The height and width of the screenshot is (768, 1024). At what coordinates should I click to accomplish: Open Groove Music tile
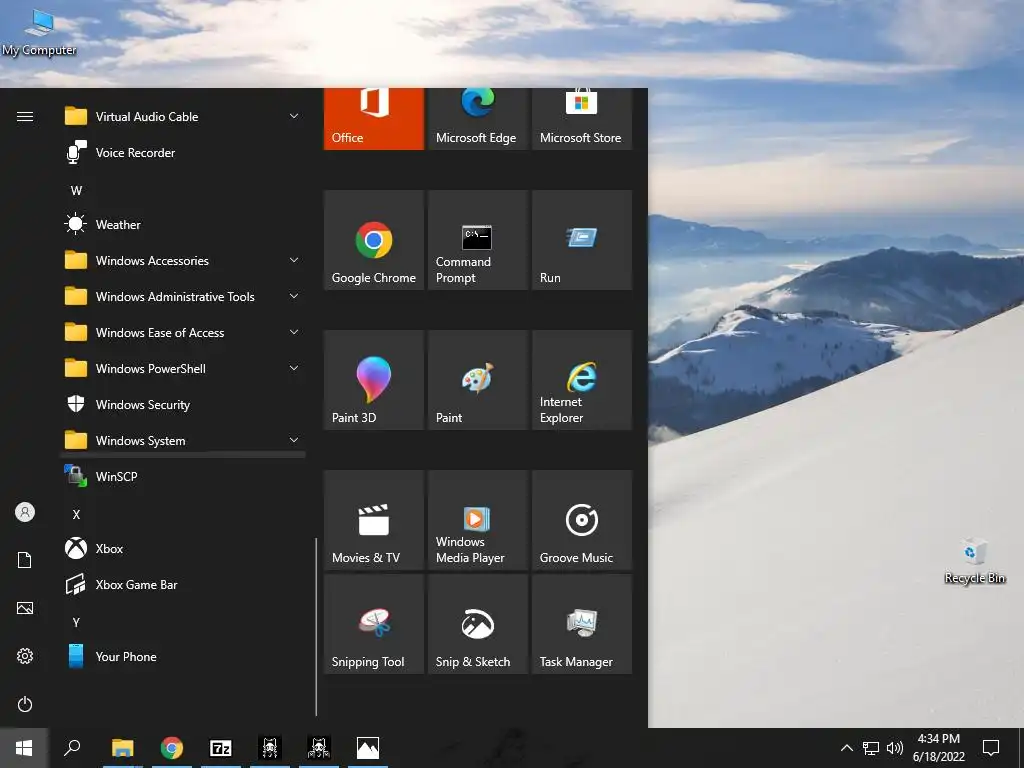(x=581, y=520)
